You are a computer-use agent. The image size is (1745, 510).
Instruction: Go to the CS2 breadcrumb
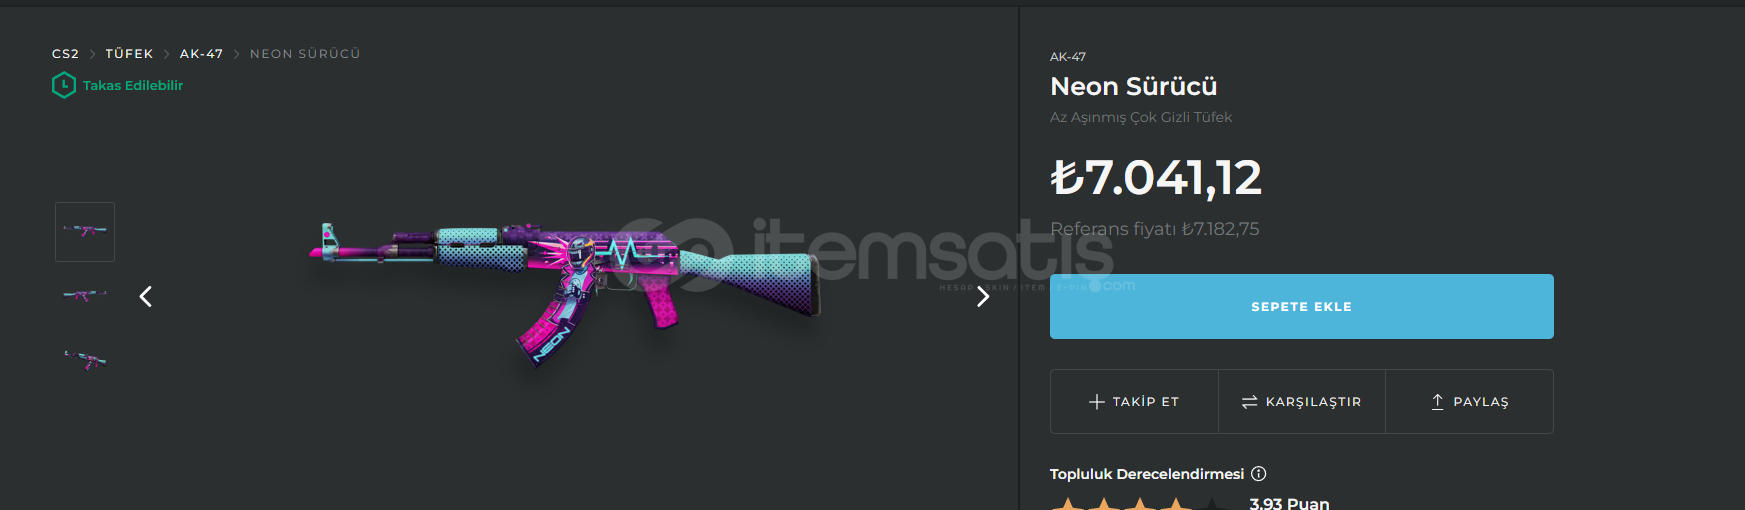65,54
